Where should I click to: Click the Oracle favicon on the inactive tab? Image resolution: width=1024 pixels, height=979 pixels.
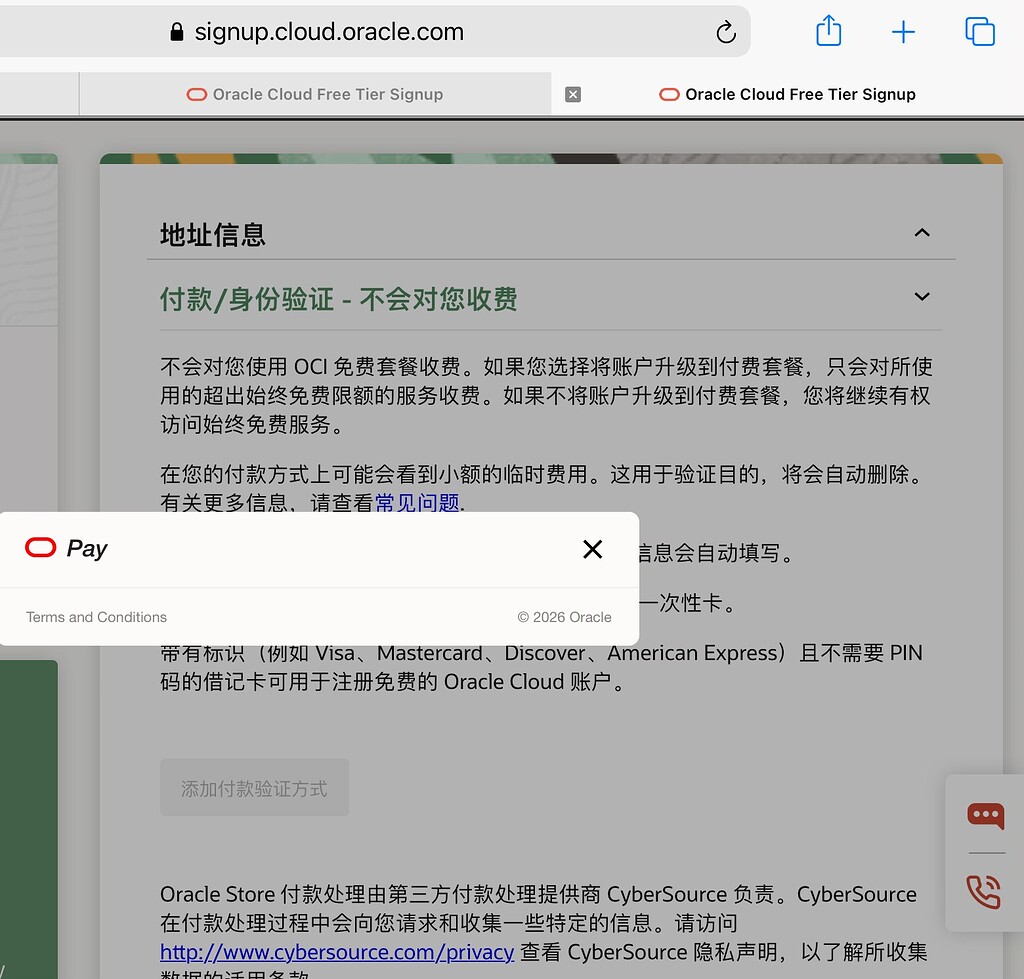click(x=197, y=95)
